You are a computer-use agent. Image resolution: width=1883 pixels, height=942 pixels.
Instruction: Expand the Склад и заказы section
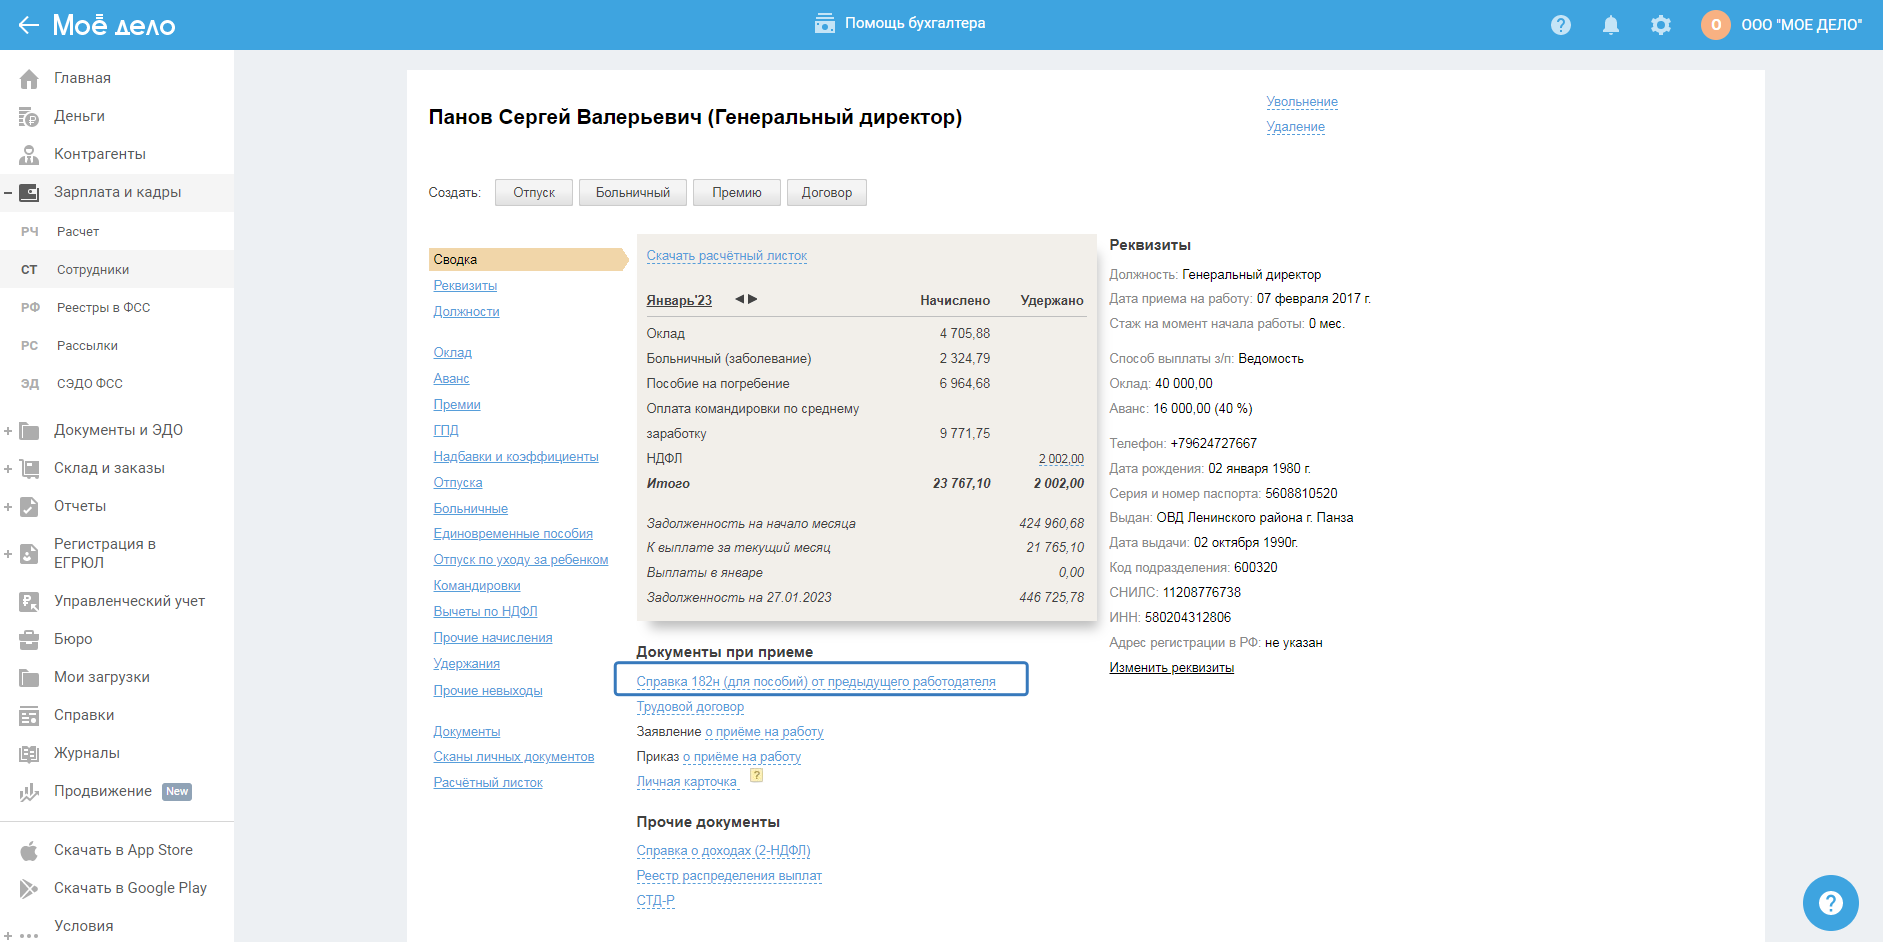pyautogui.click(x=8, y=469)
